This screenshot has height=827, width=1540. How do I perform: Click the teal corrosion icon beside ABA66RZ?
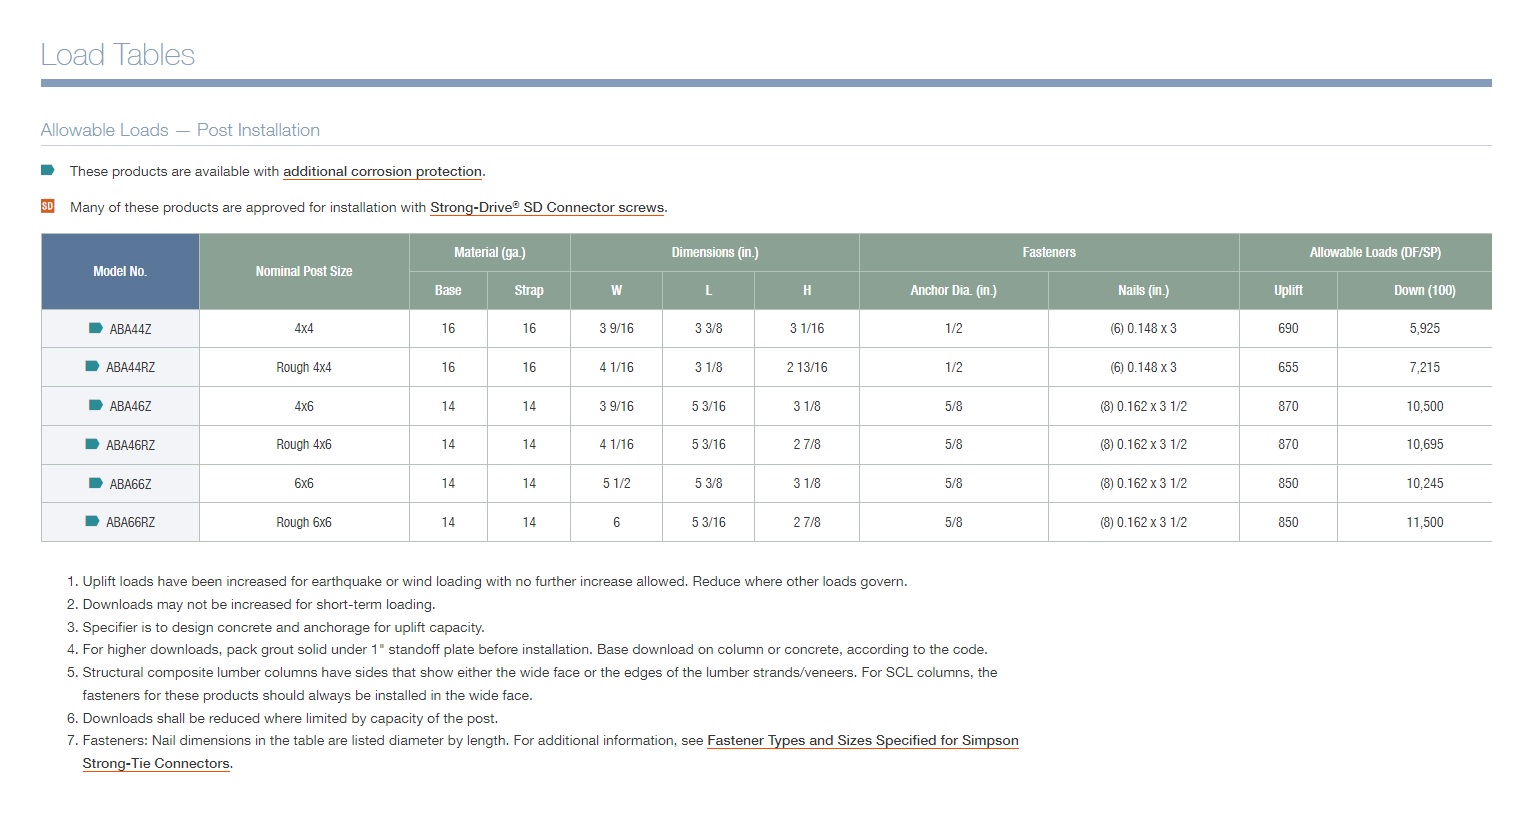(92, 522)
